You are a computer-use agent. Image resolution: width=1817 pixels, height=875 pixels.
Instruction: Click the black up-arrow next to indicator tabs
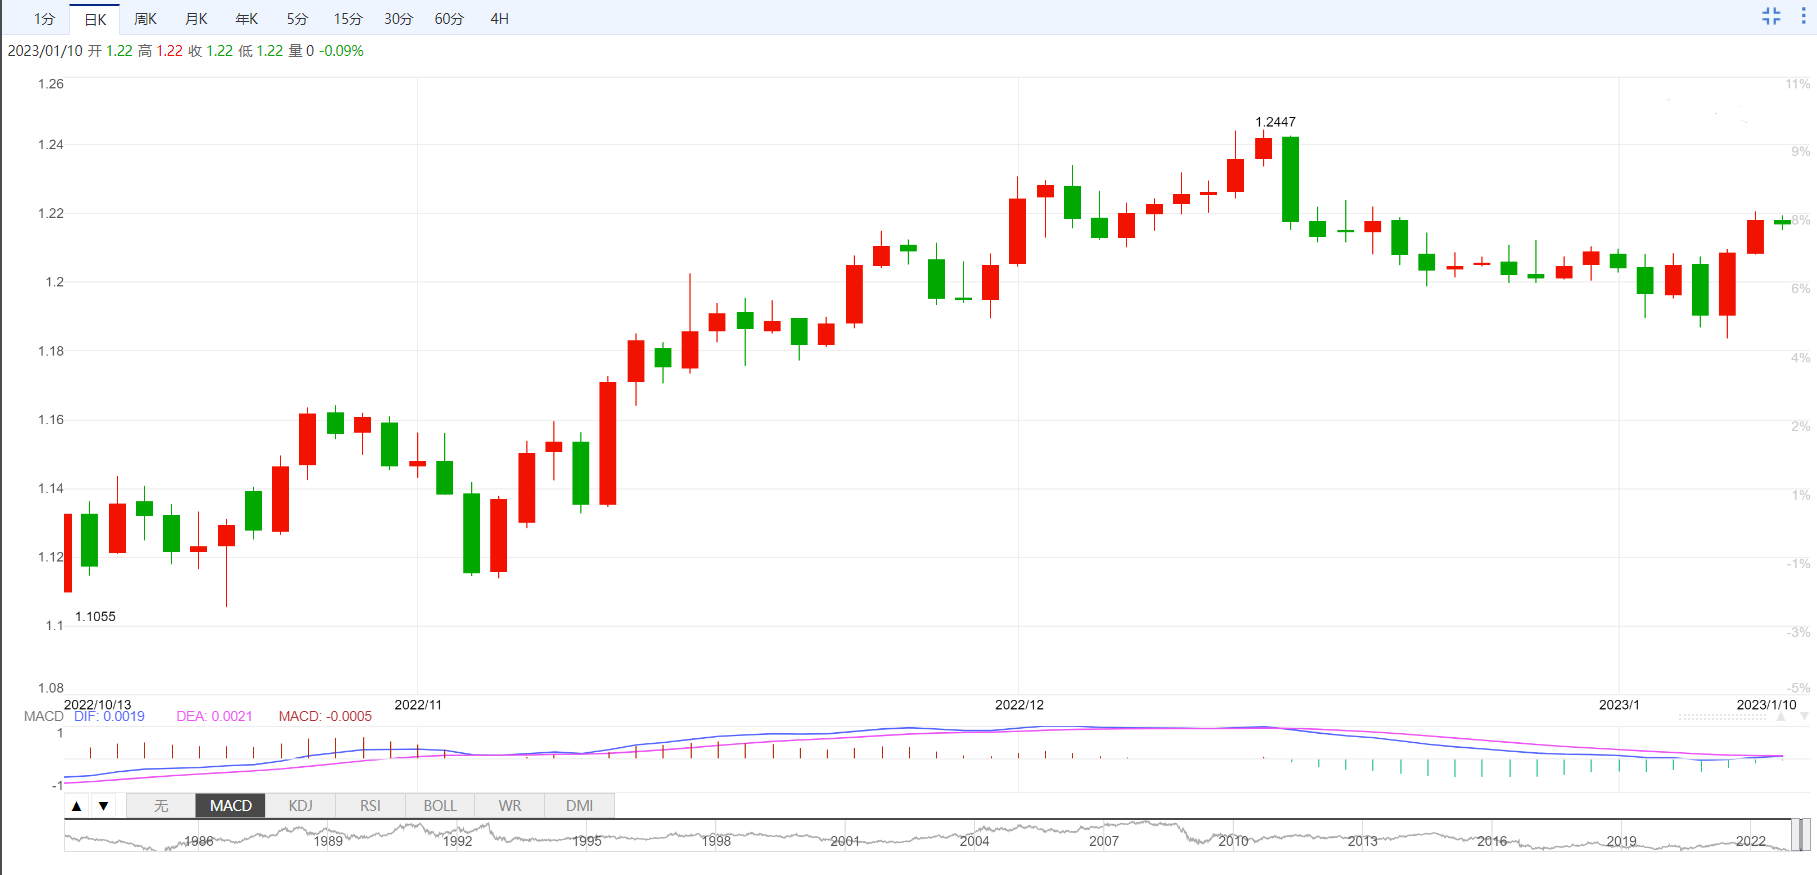coord(77,806)
